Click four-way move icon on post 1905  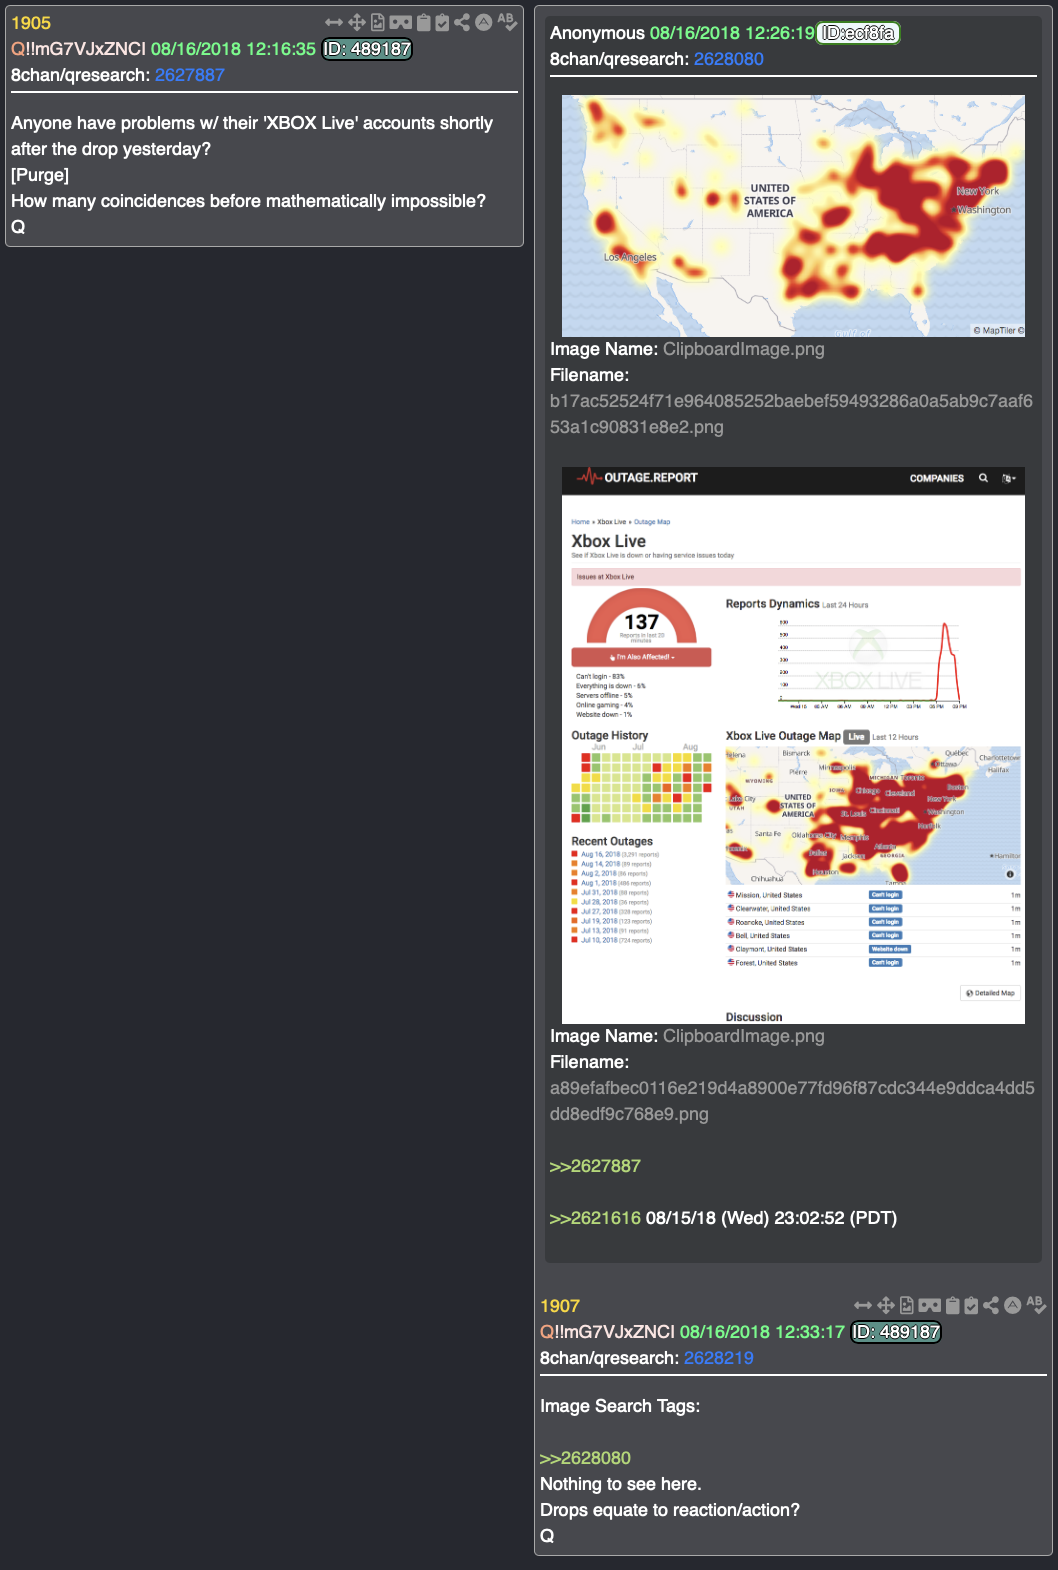coord(356,22)
